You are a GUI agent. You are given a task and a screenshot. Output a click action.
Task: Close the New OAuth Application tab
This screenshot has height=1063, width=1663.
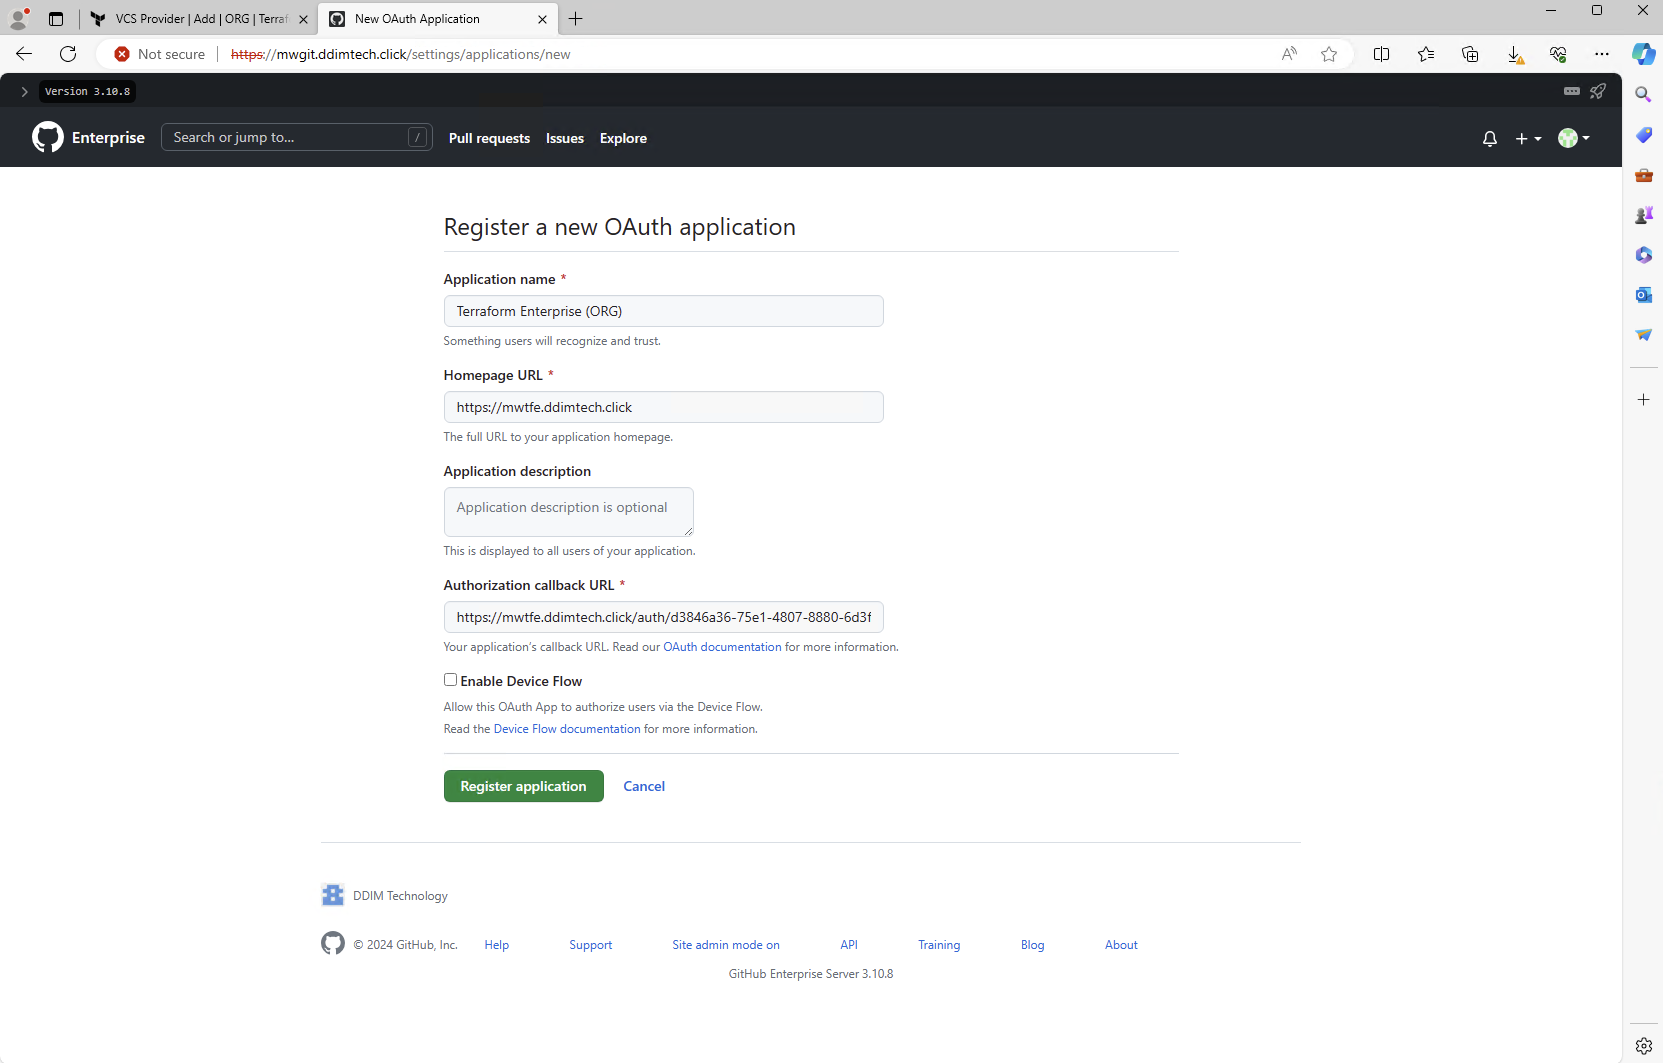[x=542, y=19]
